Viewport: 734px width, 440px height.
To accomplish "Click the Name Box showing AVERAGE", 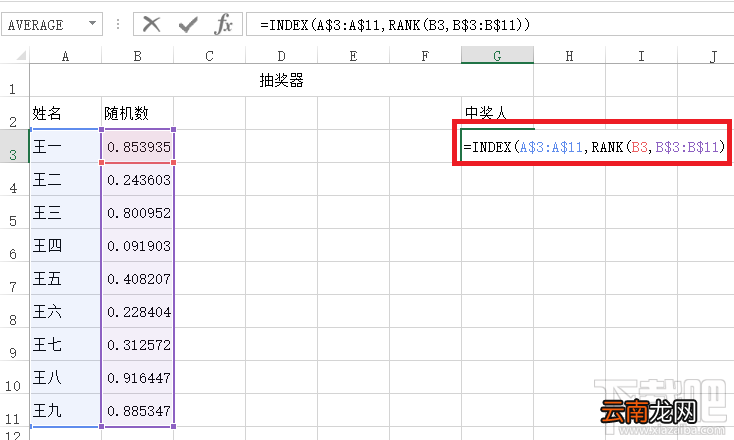I will (x=51, y=24).
